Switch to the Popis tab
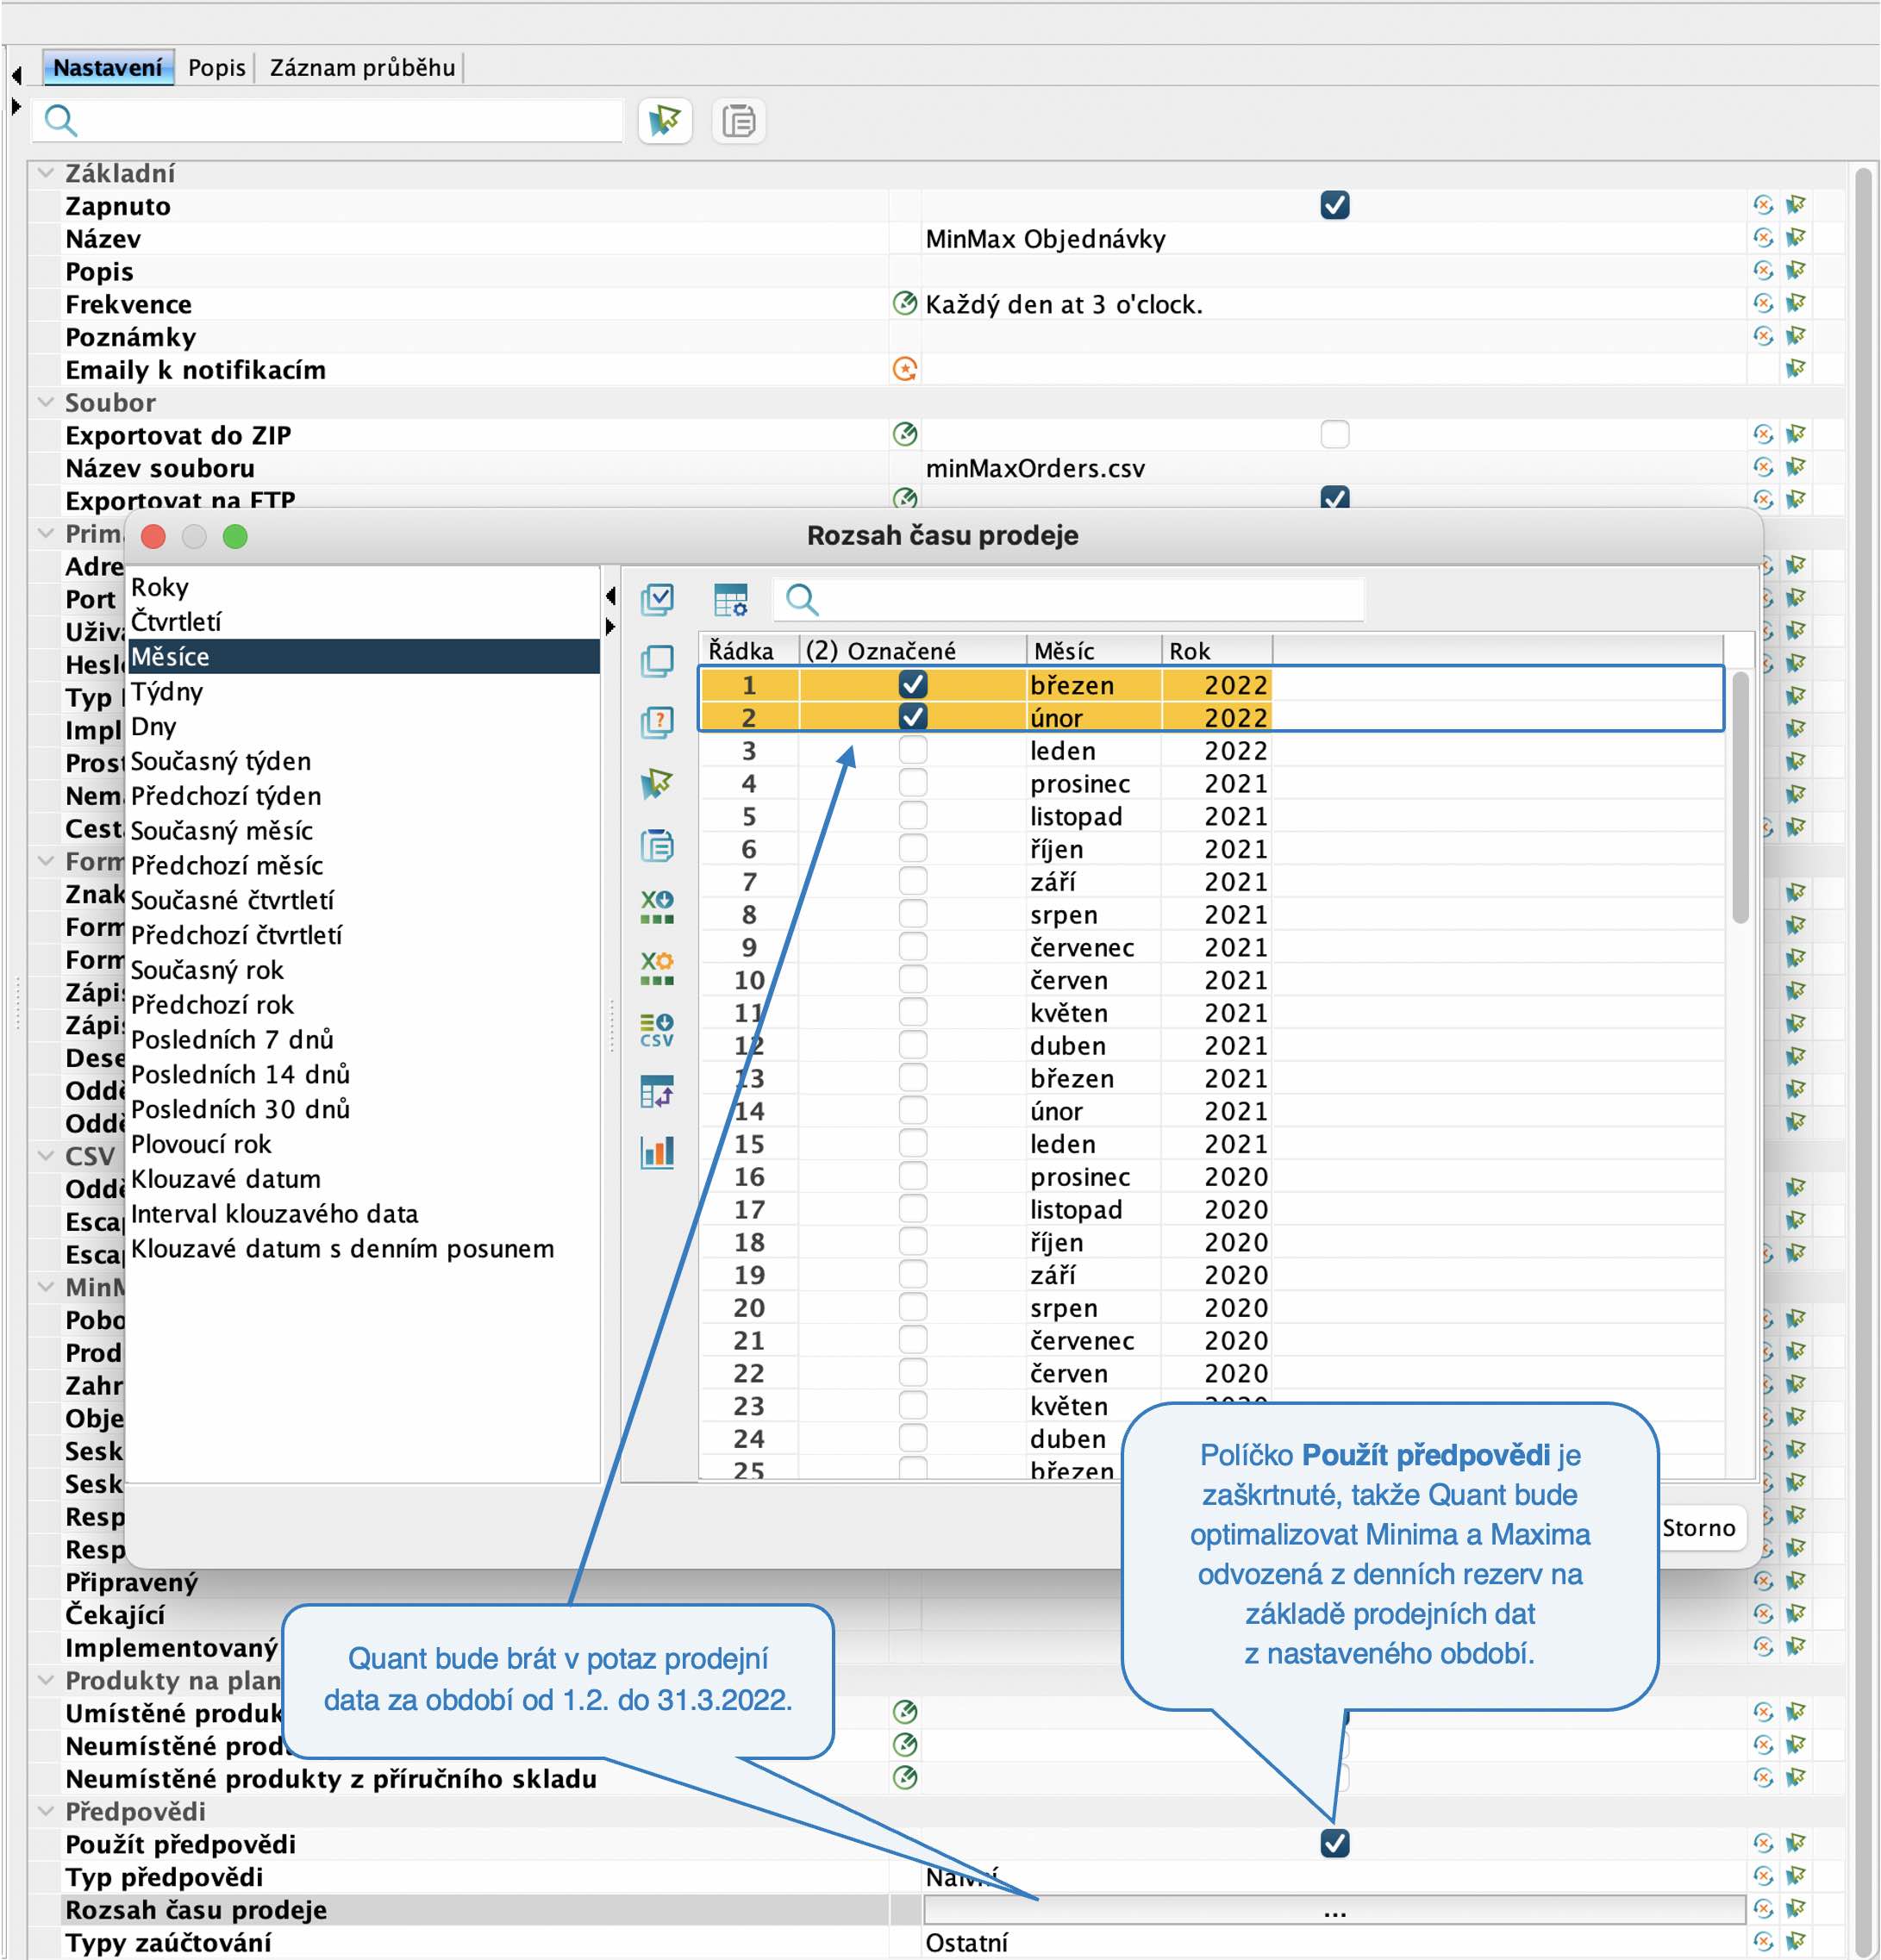This screenshot has height=1960, width=1881. coord(216,67)
